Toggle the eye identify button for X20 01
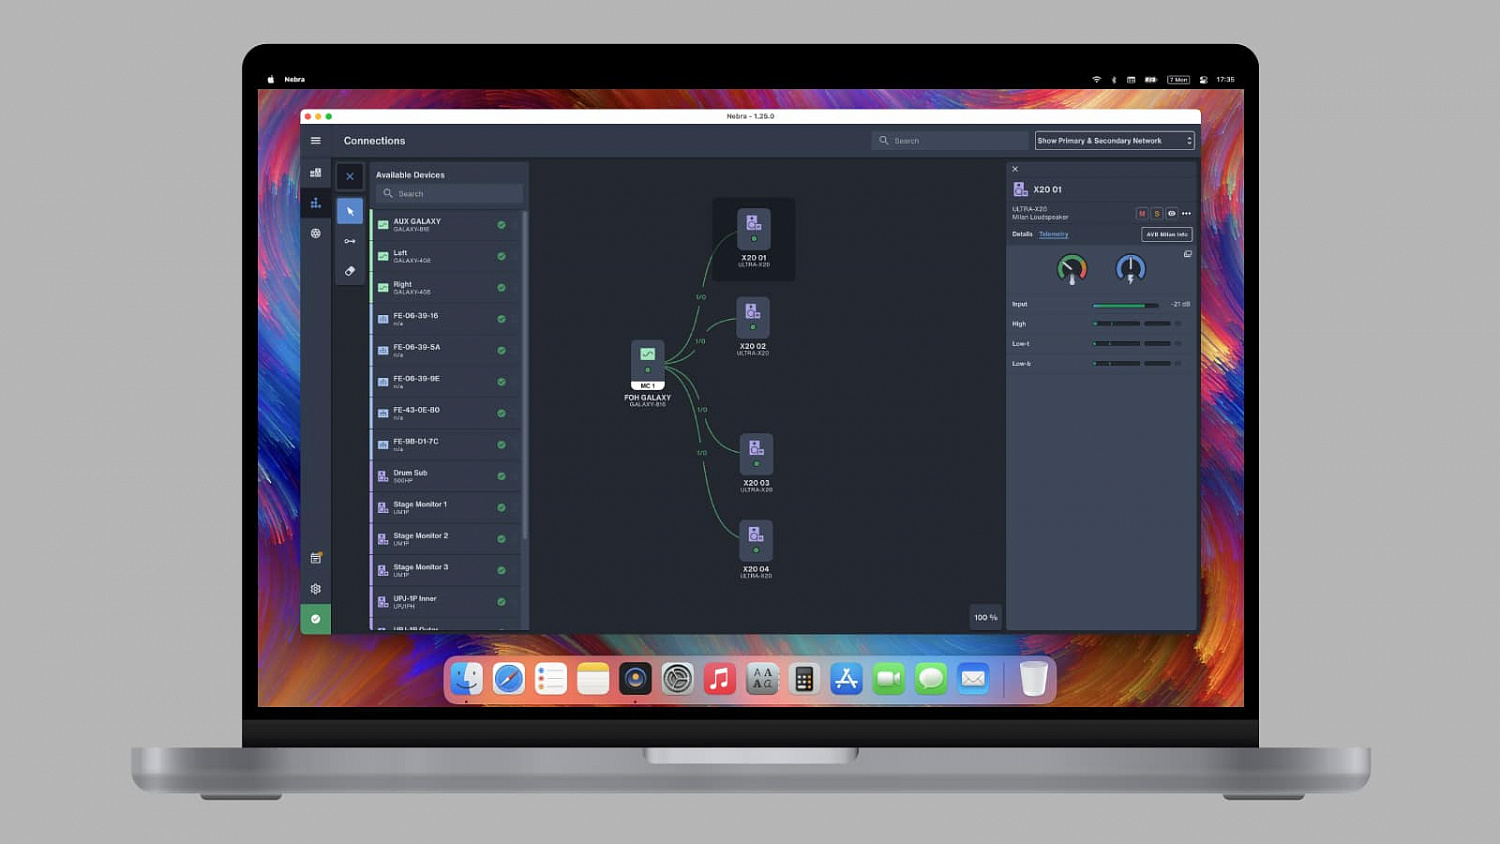Image resolution: width=1500 pixels, height=844 pixels. pyautogui.click(x=1172, y=214)
